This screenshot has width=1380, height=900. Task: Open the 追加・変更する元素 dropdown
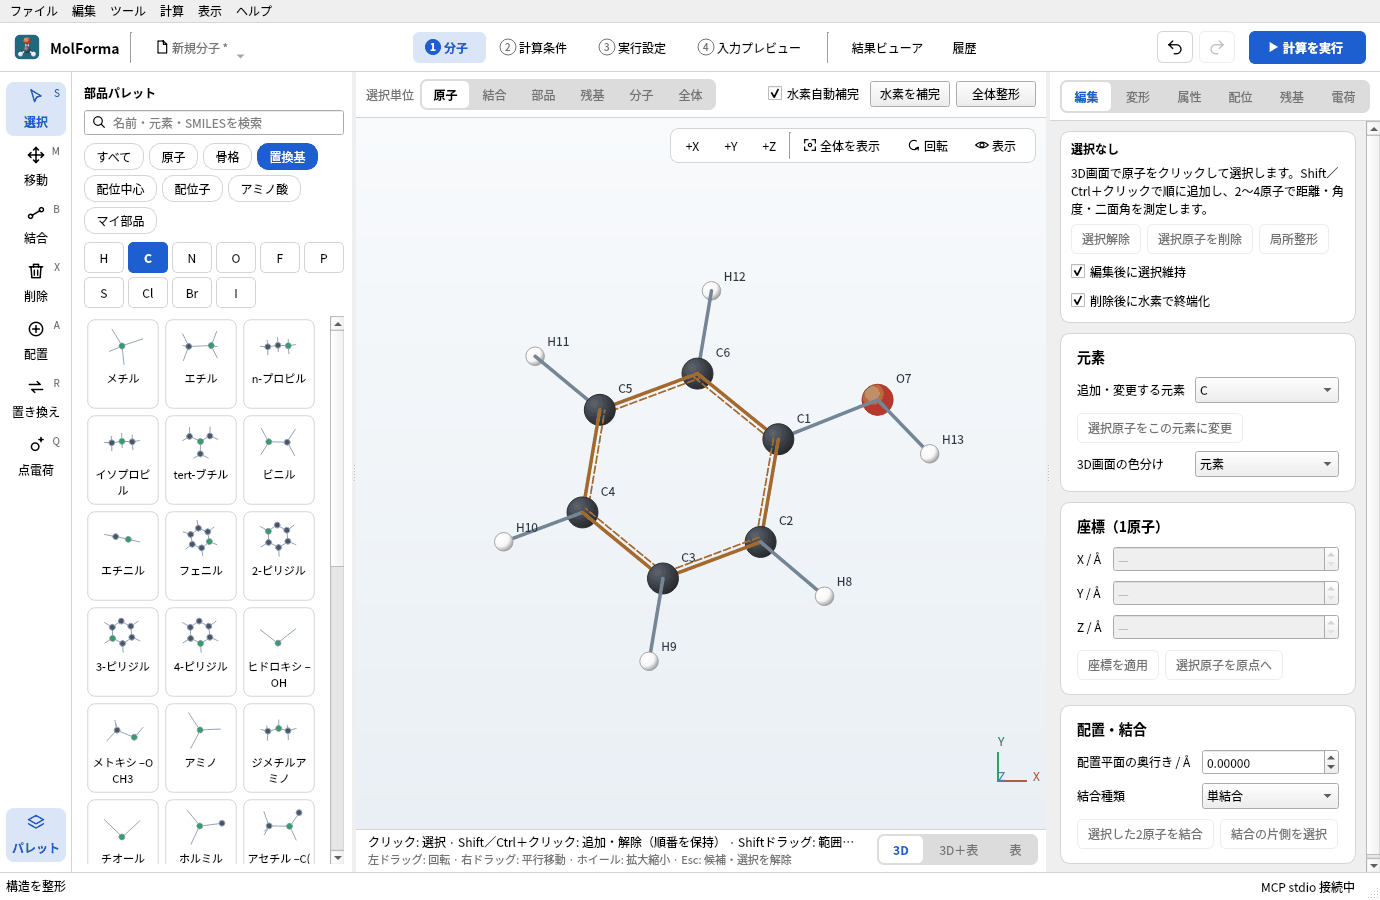click(1267, 390)
